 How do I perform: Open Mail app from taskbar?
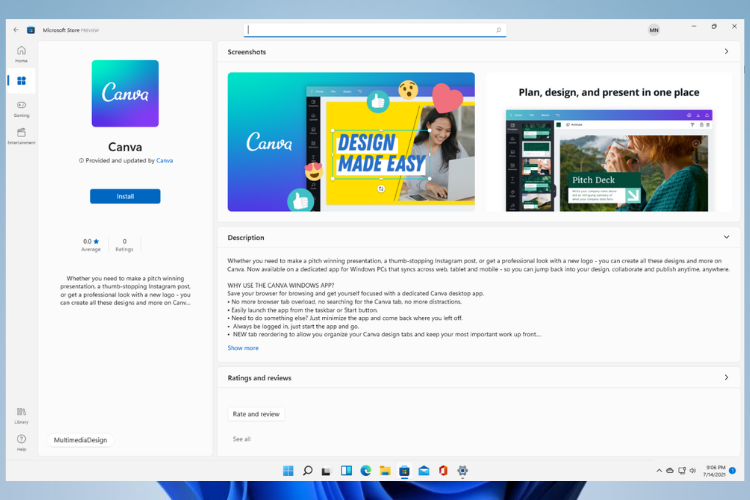tap(424, 471)
